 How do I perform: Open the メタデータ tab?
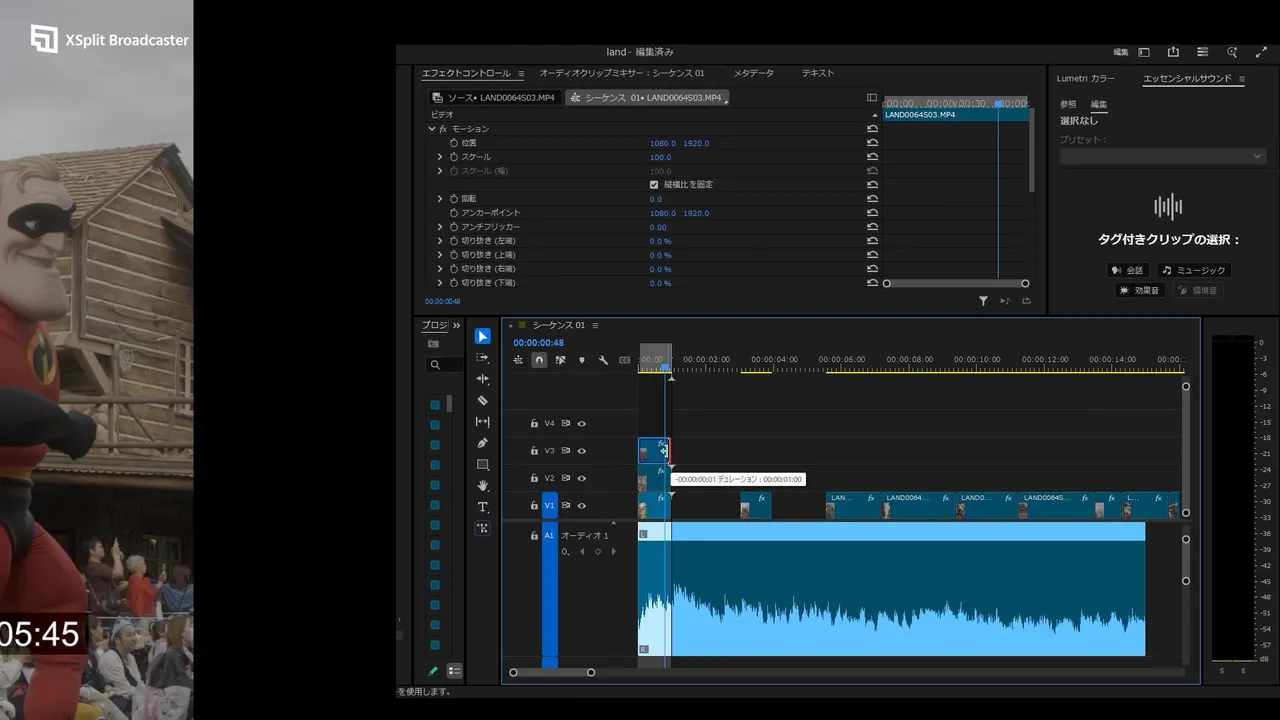[x=754, y=73]
